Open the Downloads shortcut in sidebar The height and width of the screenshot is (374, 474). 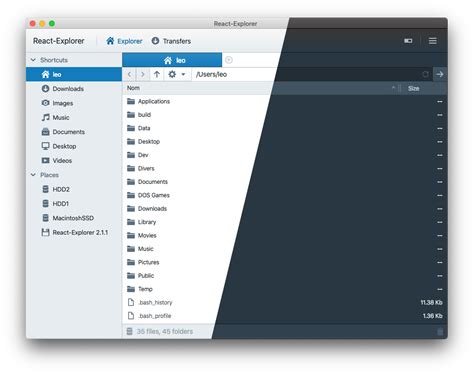[x=74, y=89]
